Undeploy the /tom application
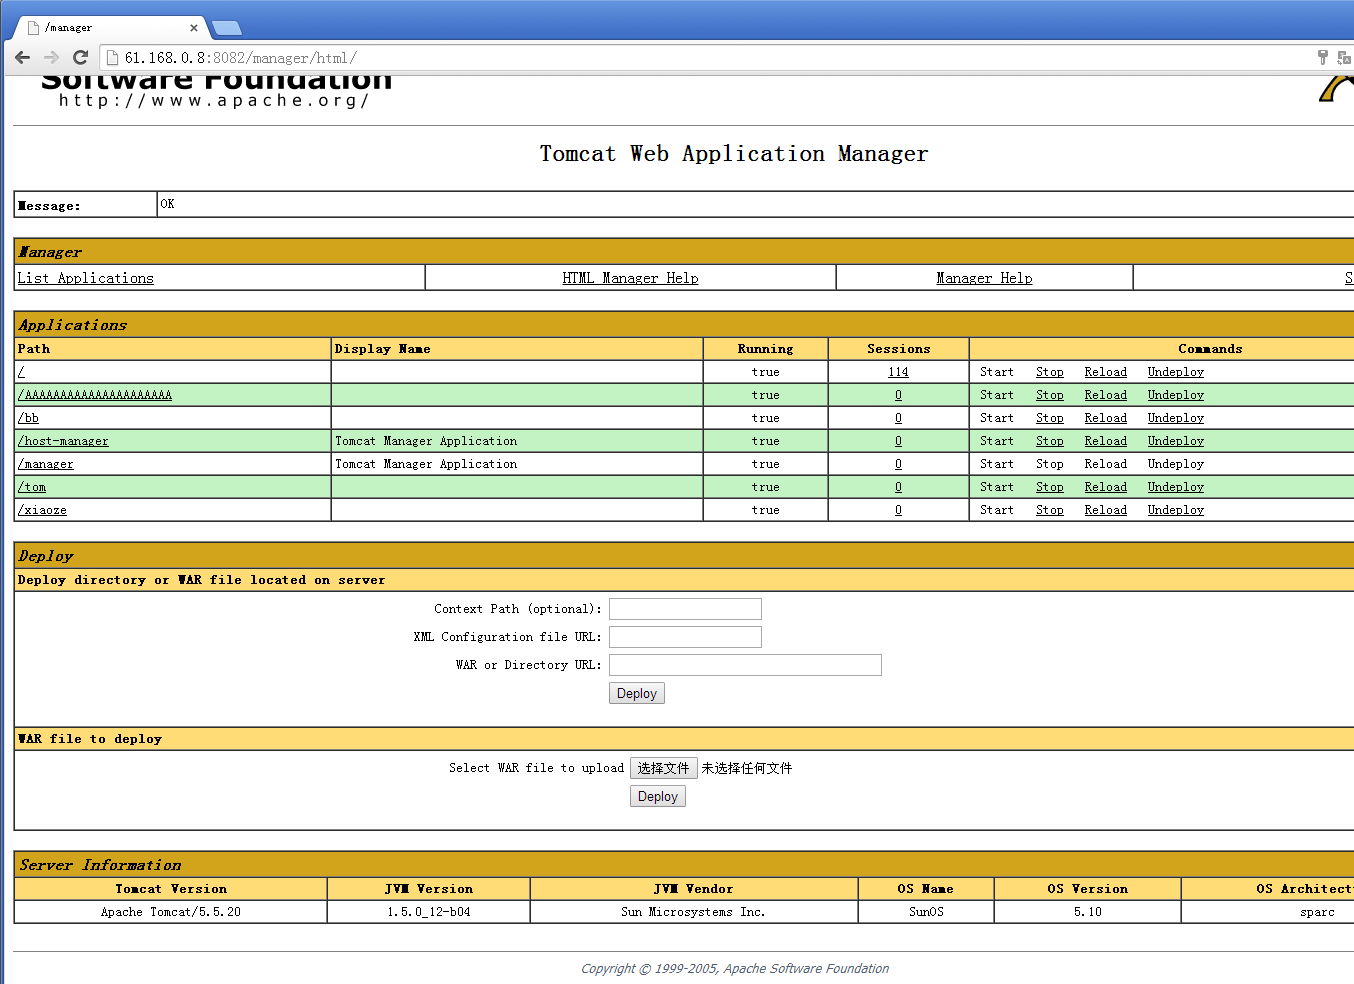1354x984 pixels. 1176,487
